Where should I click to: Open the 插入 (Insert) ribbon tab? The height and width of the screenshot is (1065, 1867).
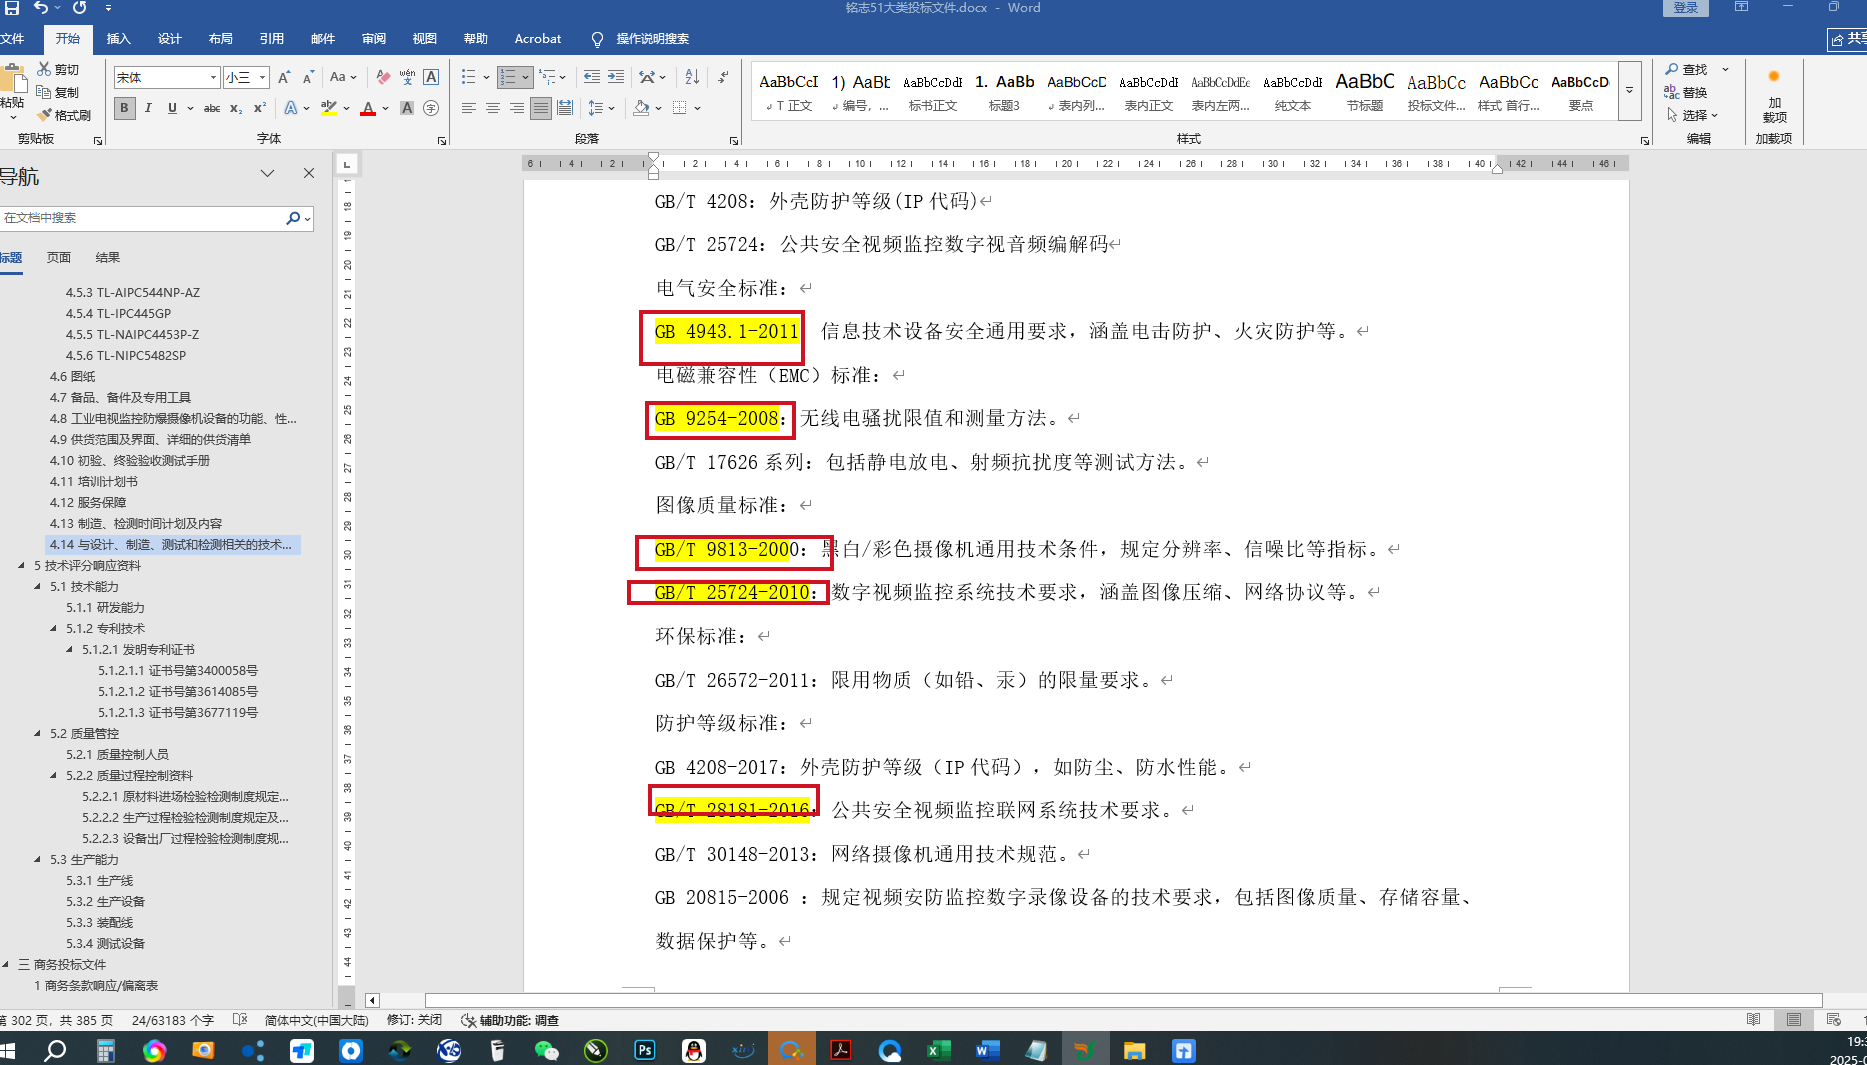pos(119,38)
